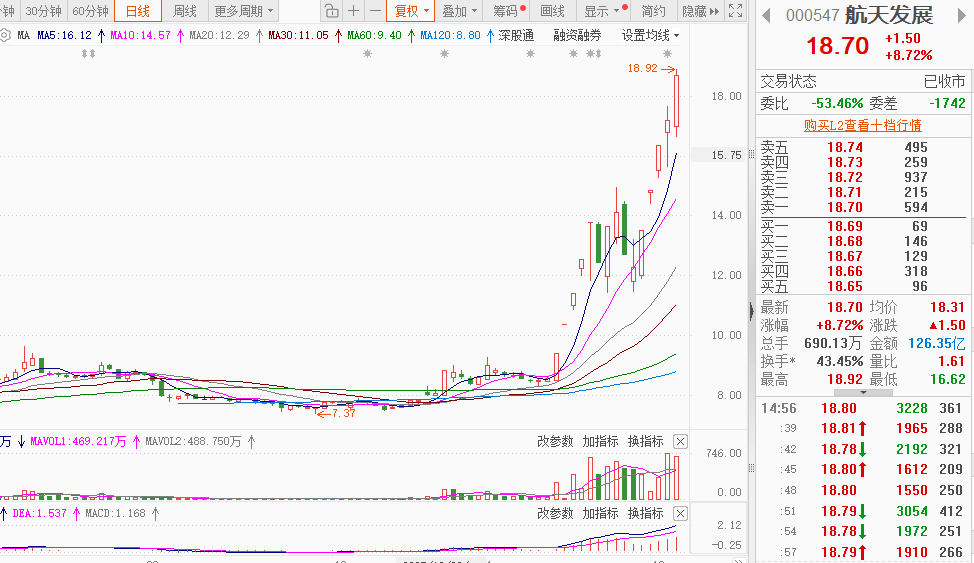The width and height of the screenshot is (974, 563).
Task: Click the side panel collapse handle
Action: (x=752, y=310)
